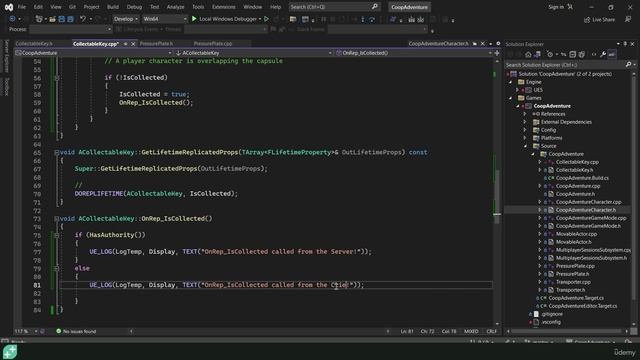Open the feedback icon near Live Share

(x=628, y=19)
